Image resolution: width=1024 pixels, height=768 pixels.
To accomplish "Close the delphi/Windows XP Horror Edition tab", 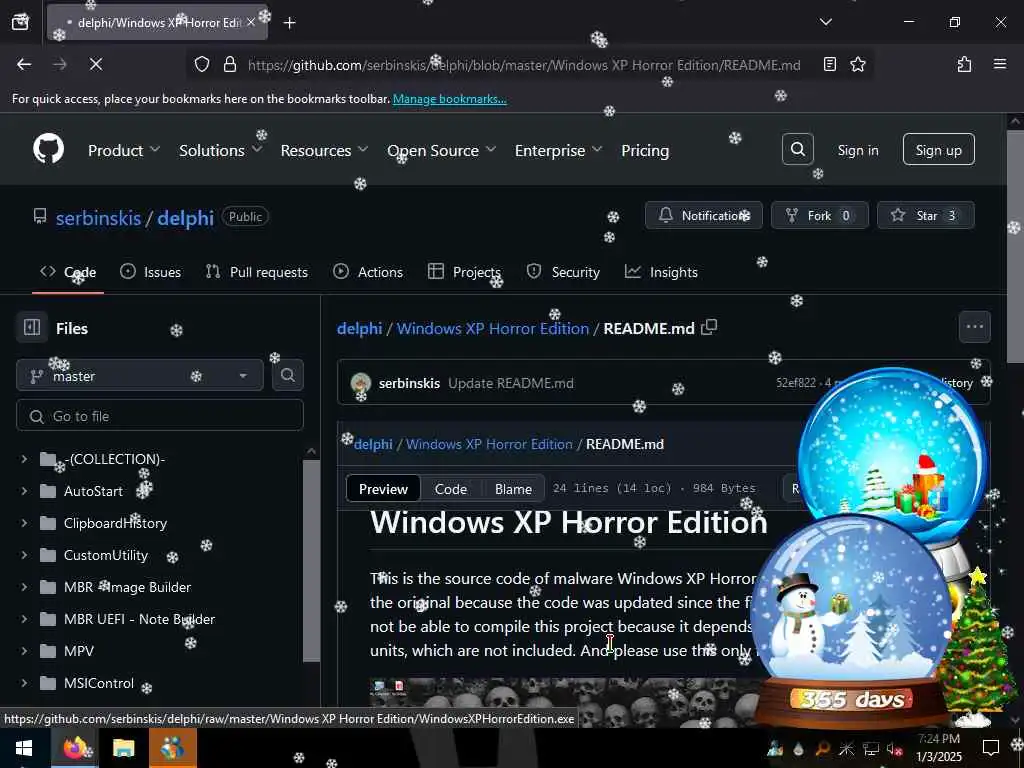I will pyautogui.click(x=251, y=22).
